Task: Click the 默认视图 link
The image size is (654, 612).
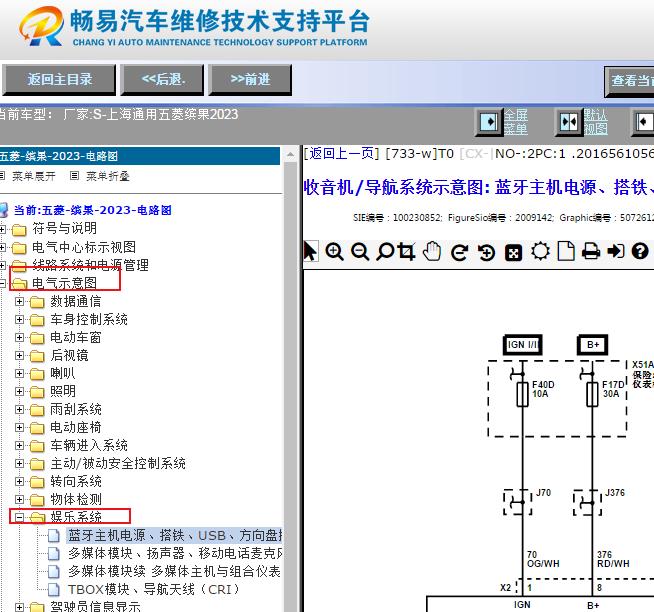Action: click(x=596, y=122)
